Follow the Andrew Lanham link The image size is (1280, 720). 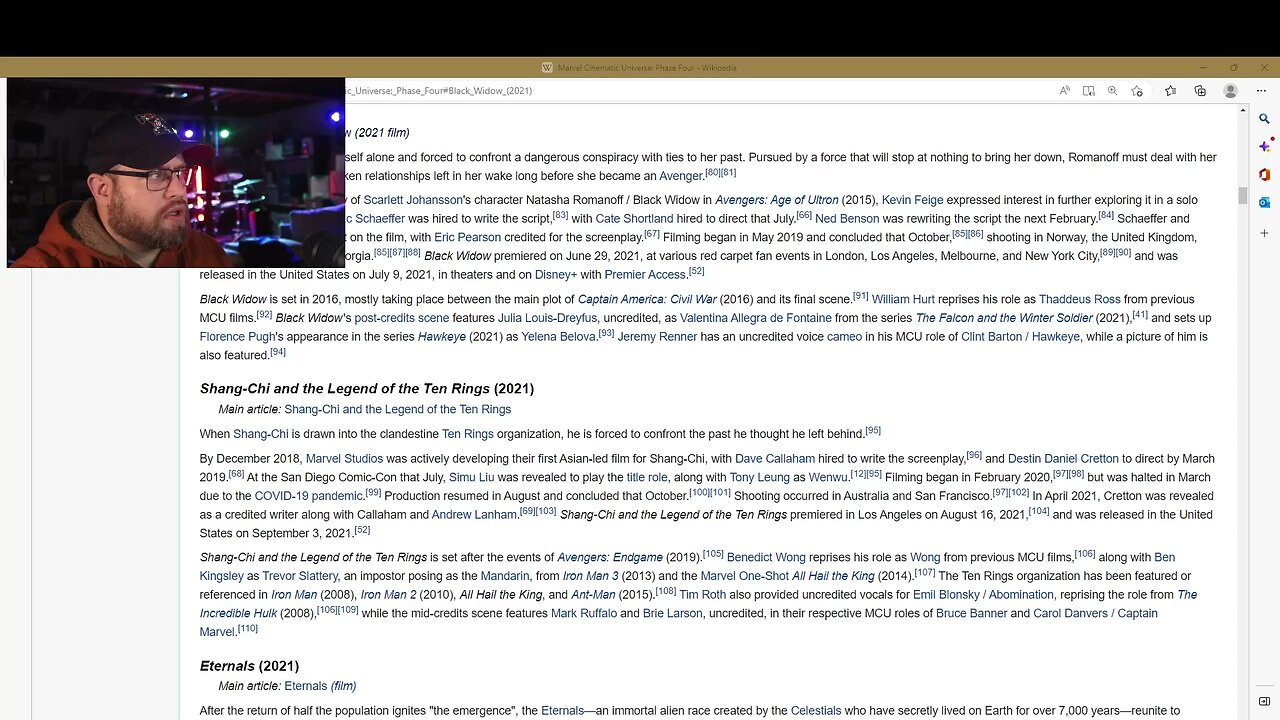[474, 515]
